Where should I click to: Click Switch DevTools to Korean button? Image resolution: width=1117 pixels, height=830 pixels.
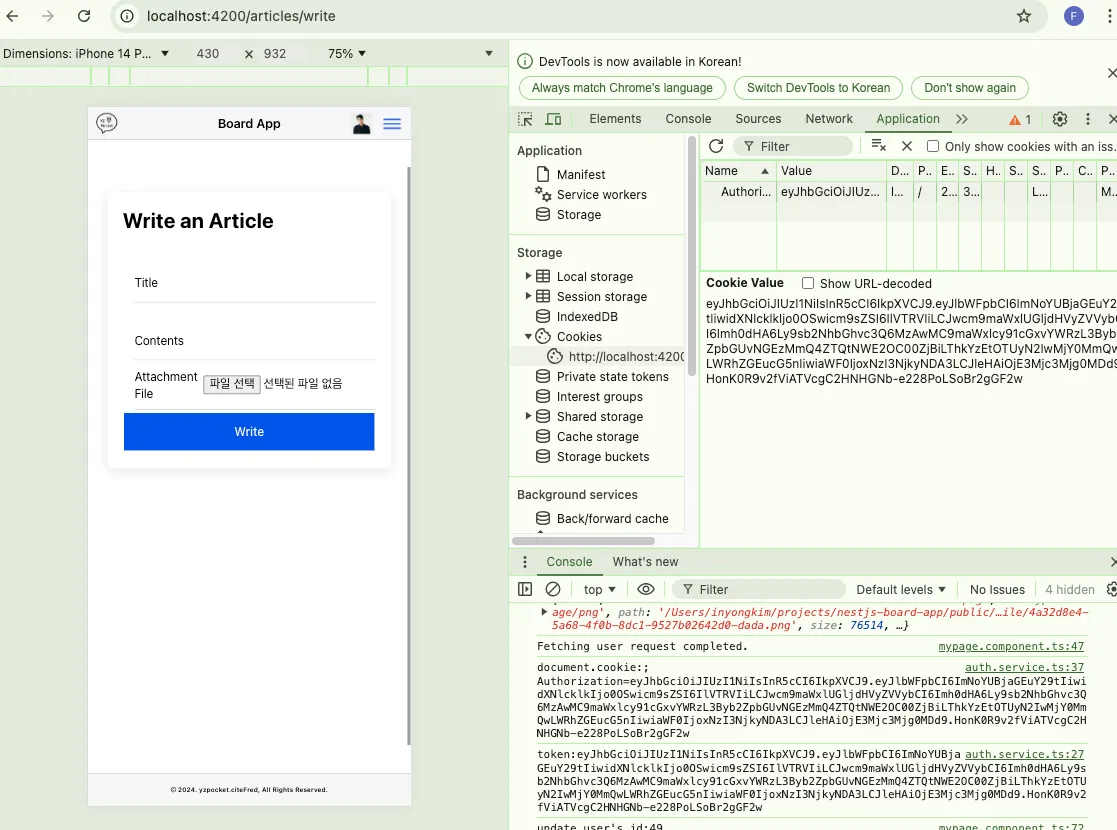[818, 88]
